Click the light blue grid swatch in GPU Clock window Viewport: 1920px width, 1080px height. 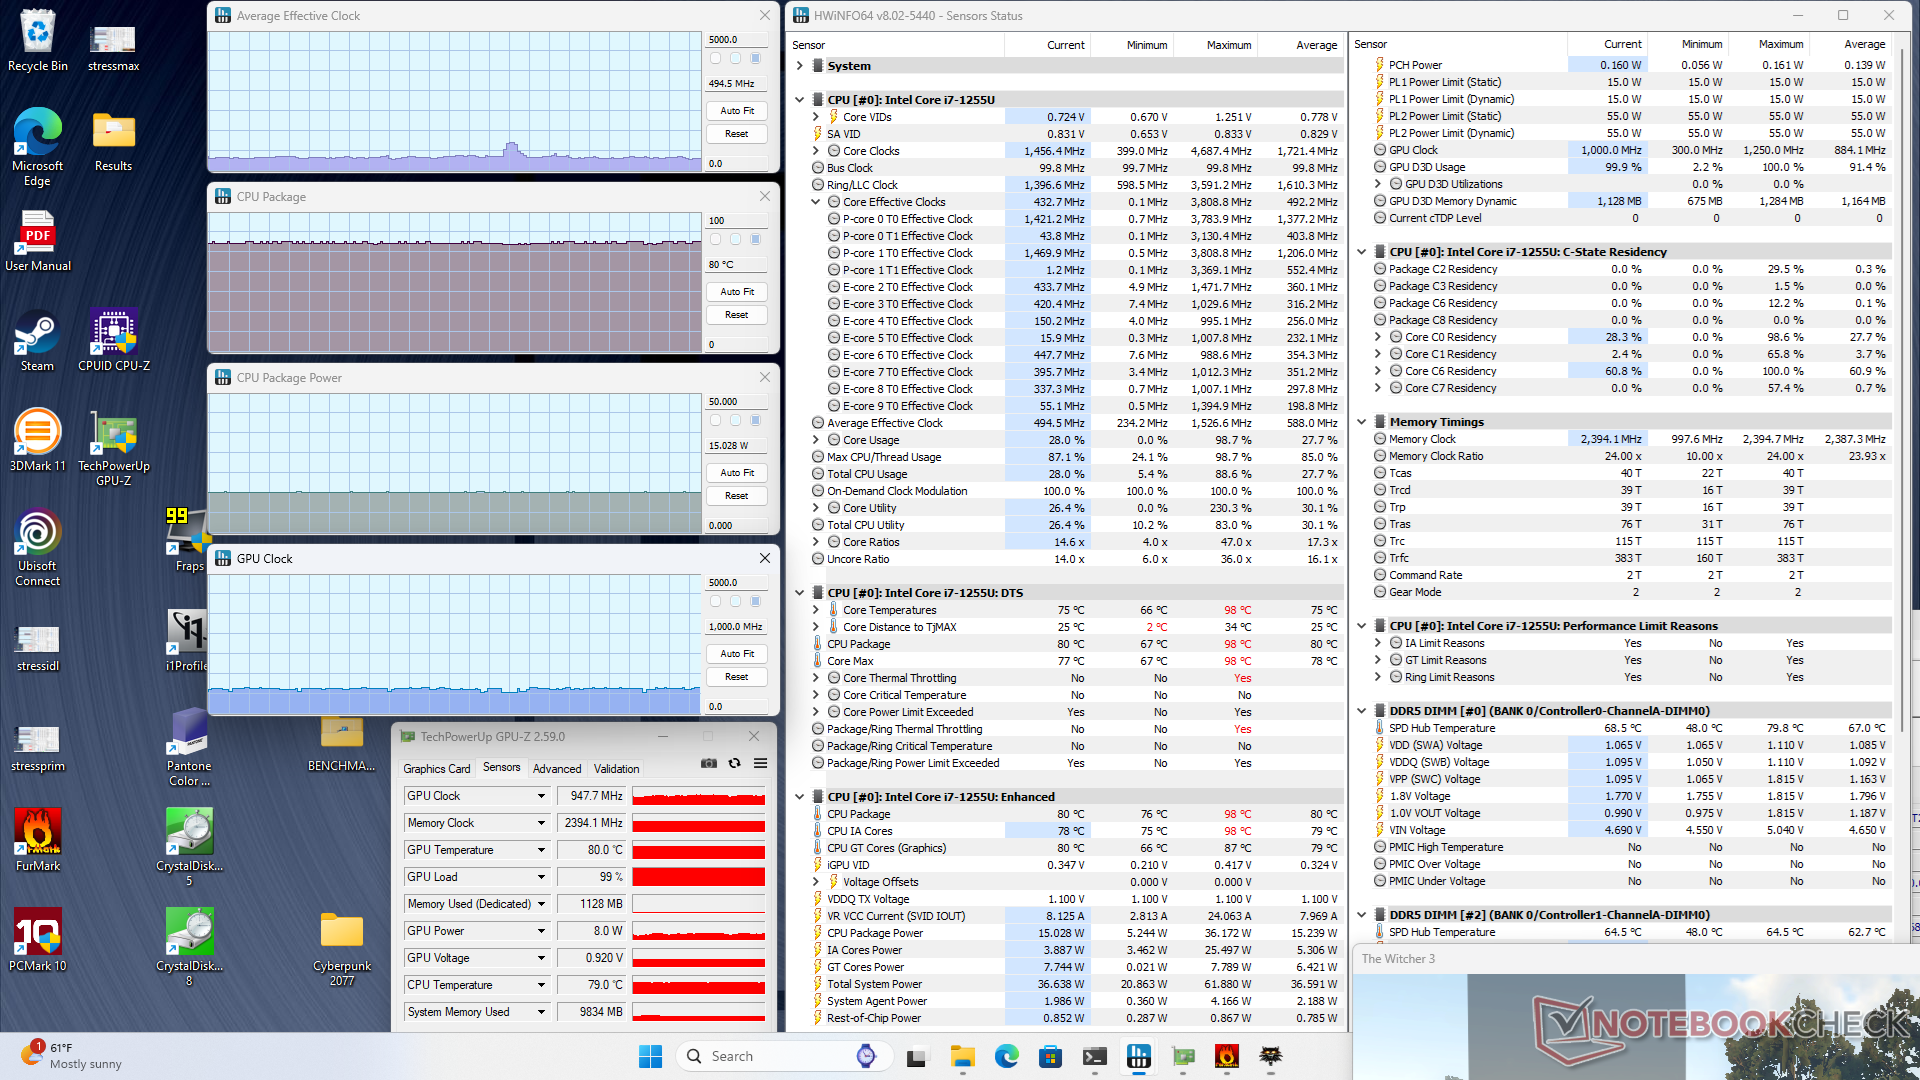[735, 601]
